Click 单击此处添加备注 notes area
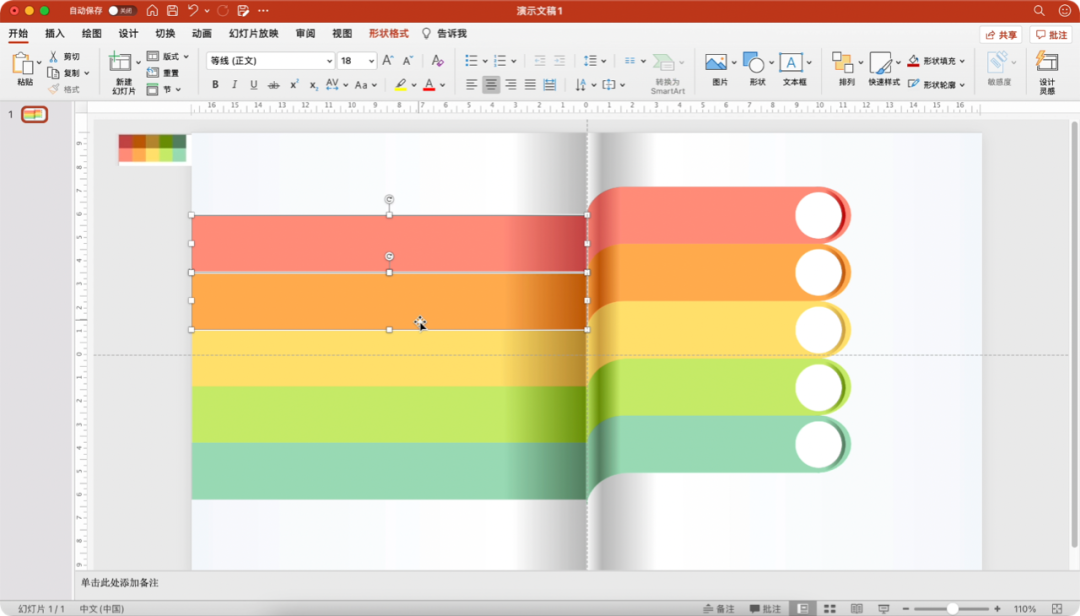 [120, 583]
